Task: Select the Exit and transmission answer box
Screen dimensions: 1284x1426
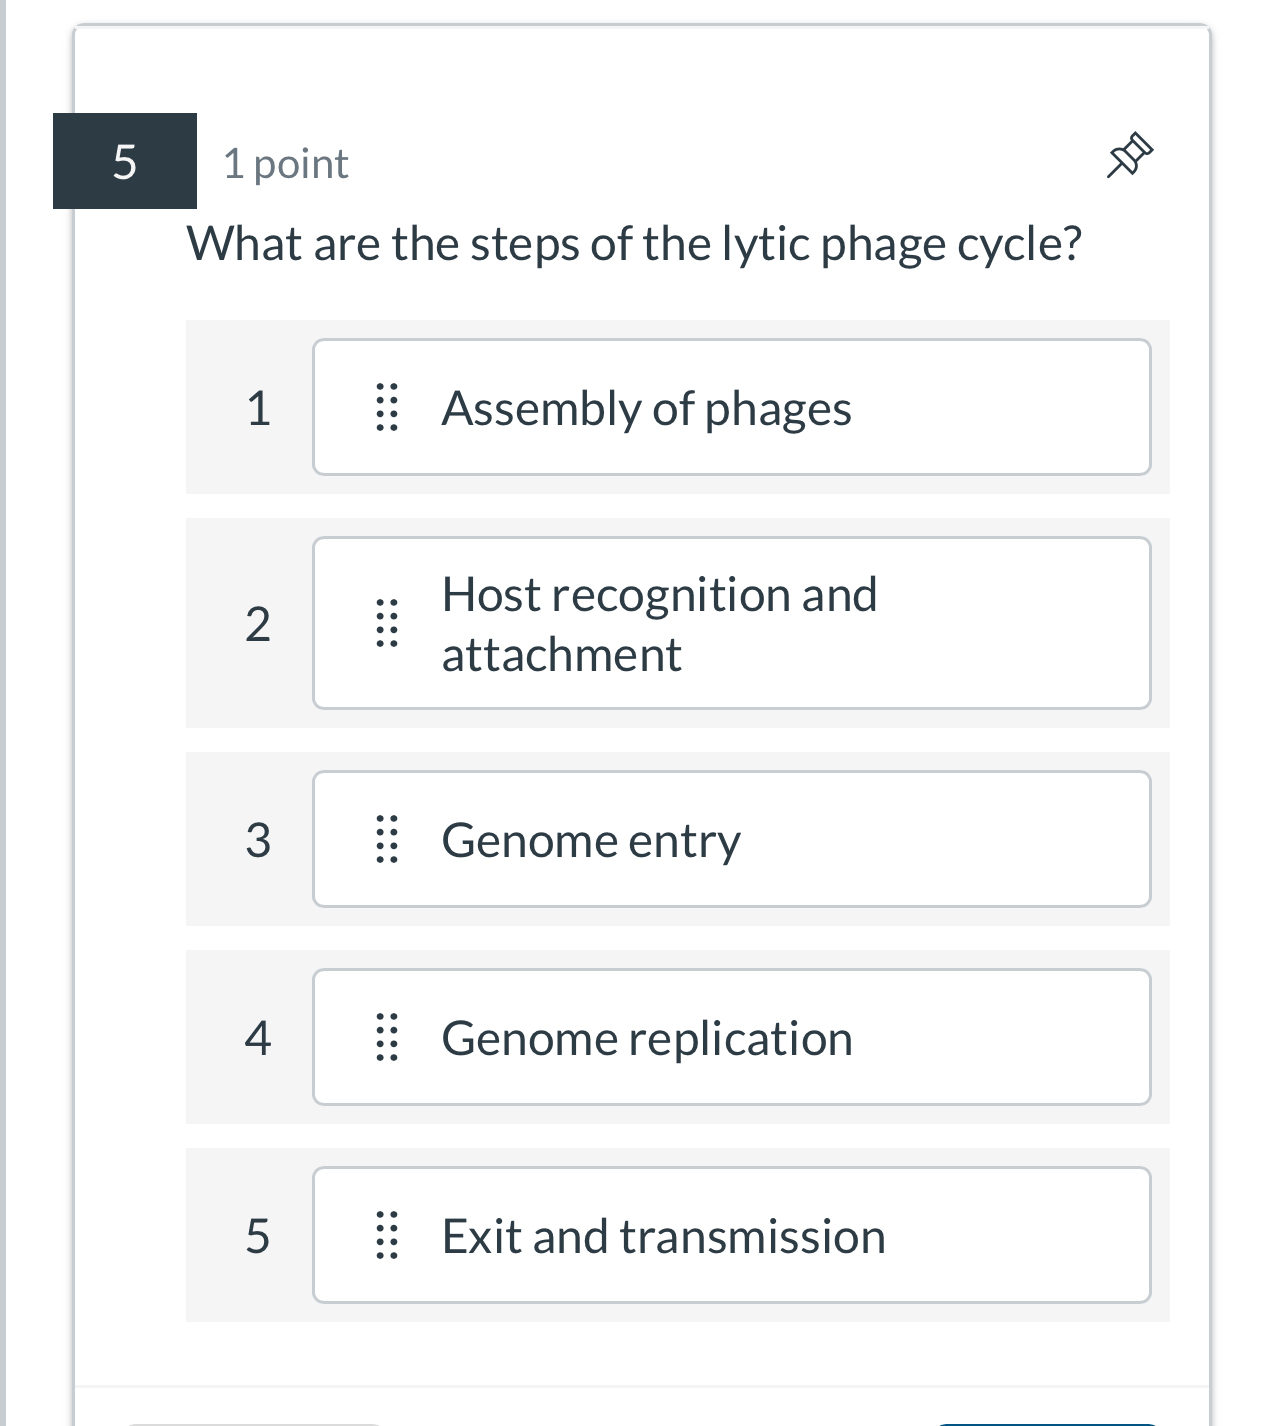Action: [x=732, y=1236]
